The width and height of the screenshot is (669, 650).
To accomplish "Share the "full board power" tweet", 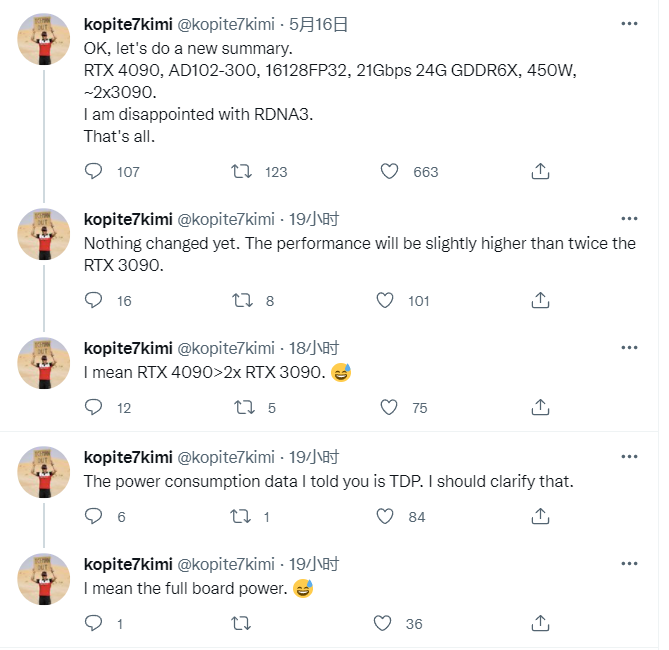I will click(540, 623).
